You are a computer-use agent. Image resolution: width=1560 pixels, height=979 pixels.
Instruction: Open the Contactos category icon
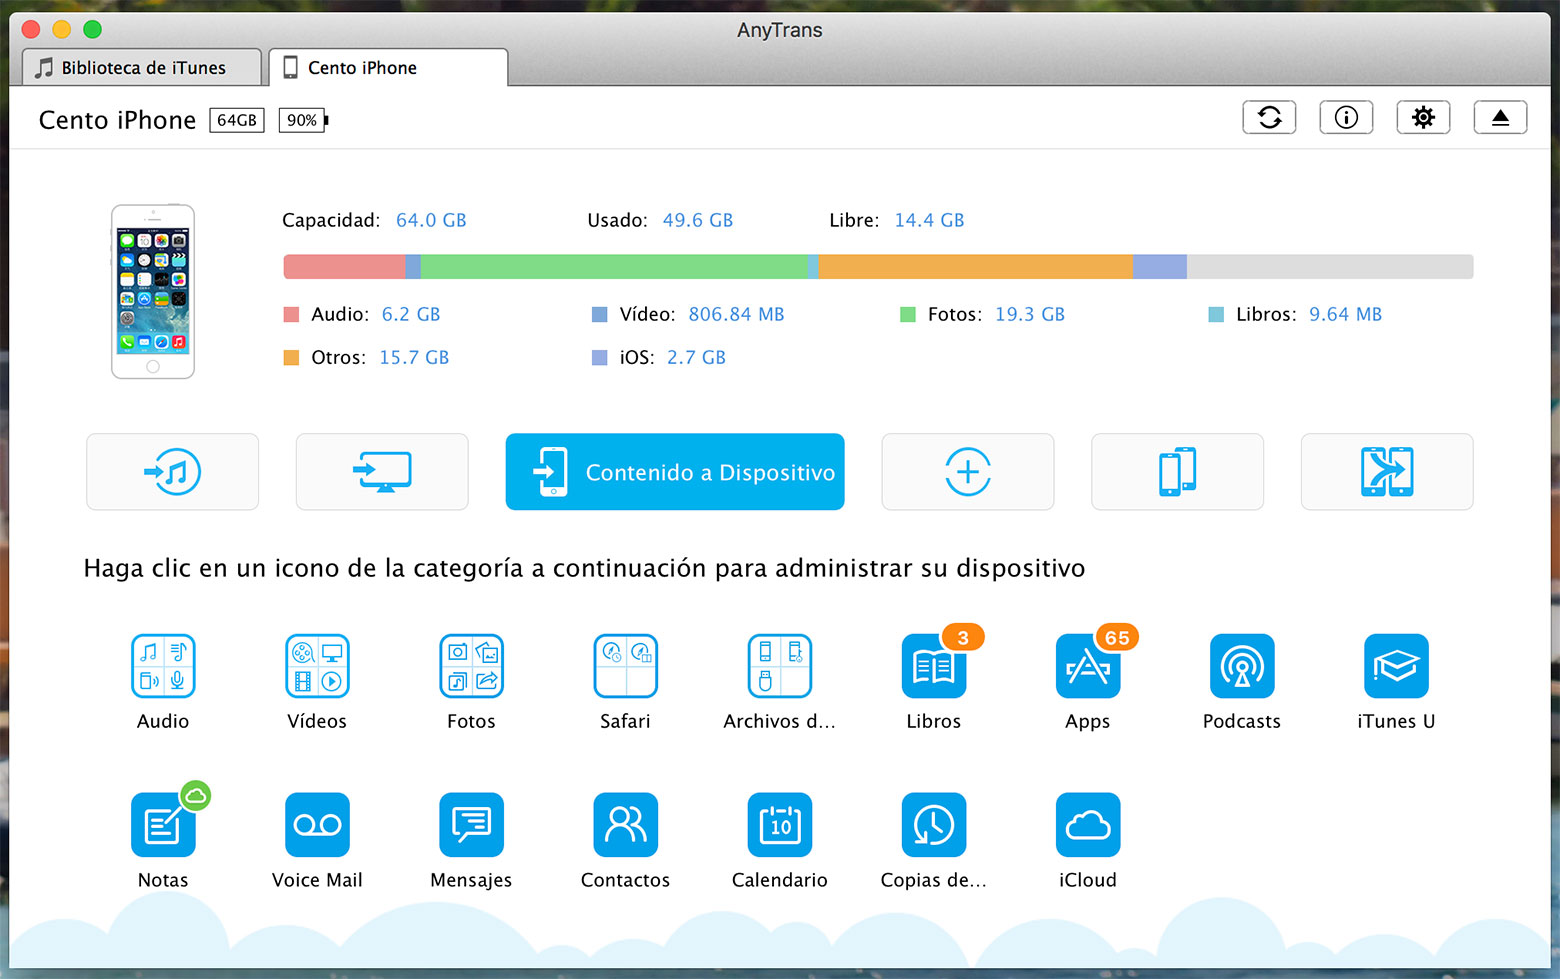tap(625, 825)
